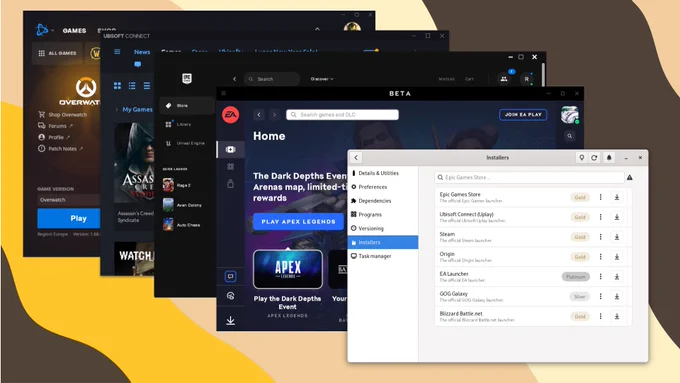Expand My Games in Ubisoft Connect

point(134,109)
